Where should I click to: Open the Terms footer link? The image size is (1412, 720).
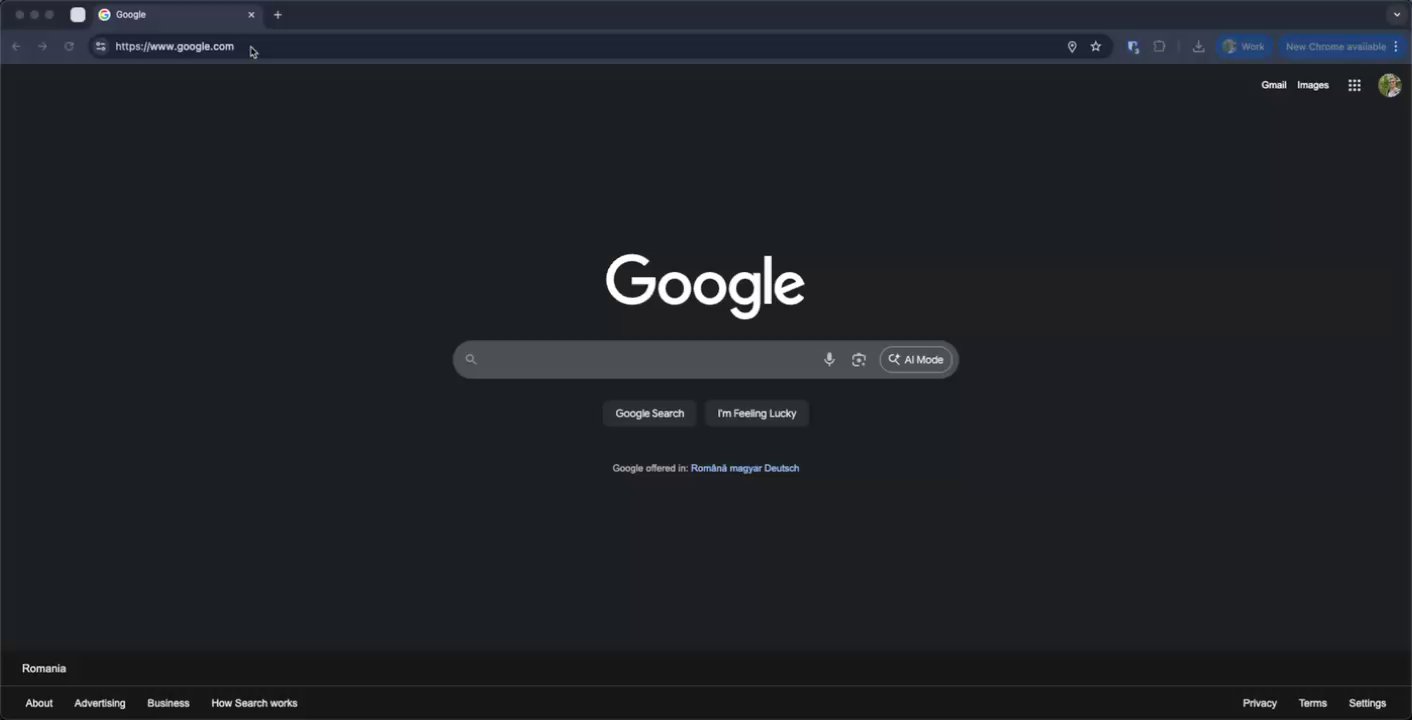point(1313,703)
